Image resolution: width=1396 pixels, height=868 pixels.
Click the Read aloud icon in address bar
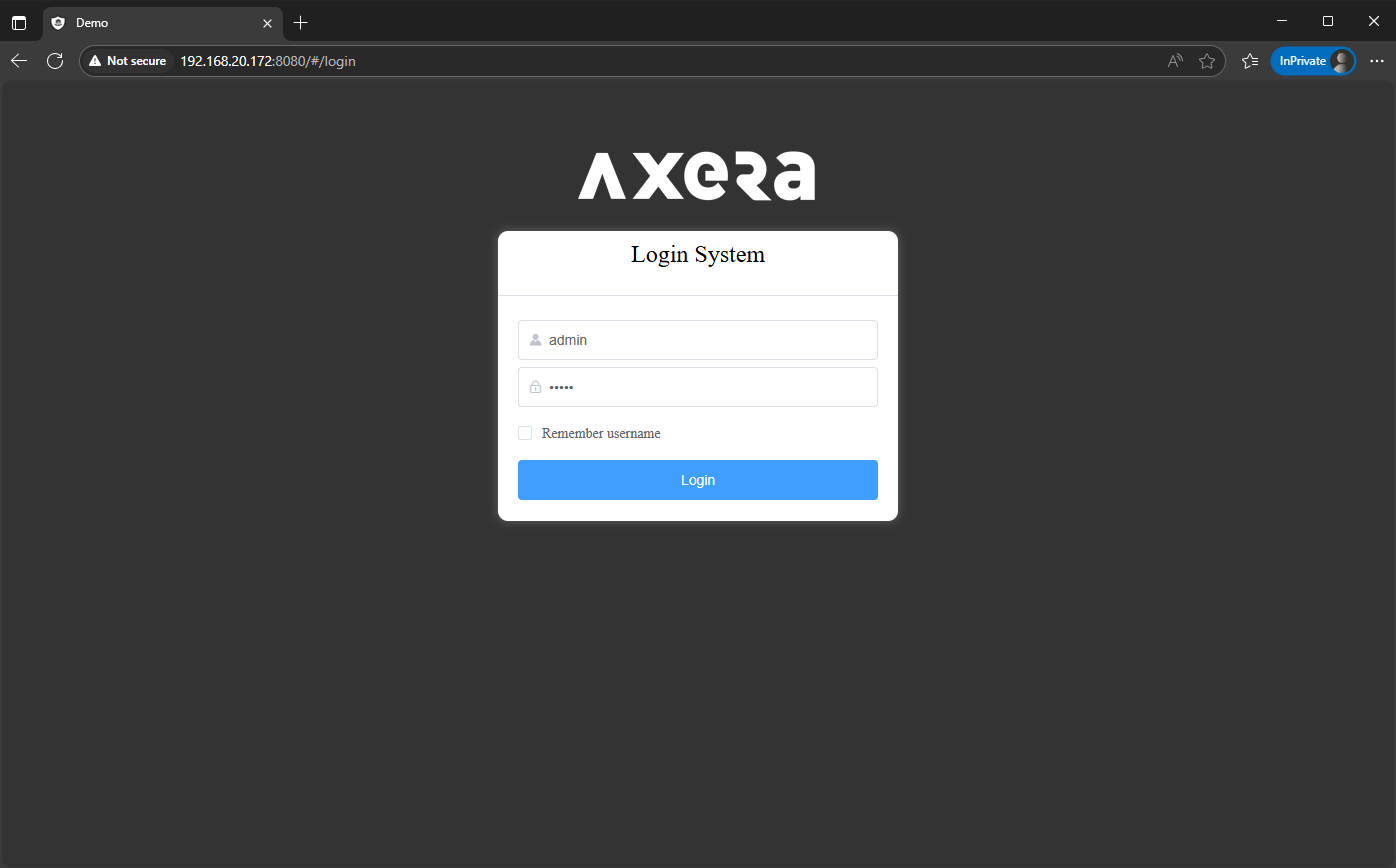click(1175, 61)
